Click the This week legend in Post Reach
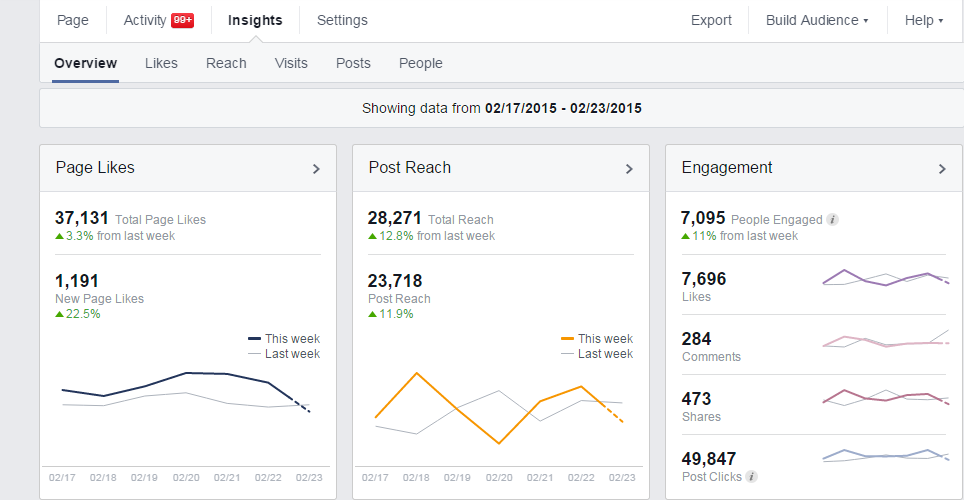The image size is (964, 500). click(596, 338)
